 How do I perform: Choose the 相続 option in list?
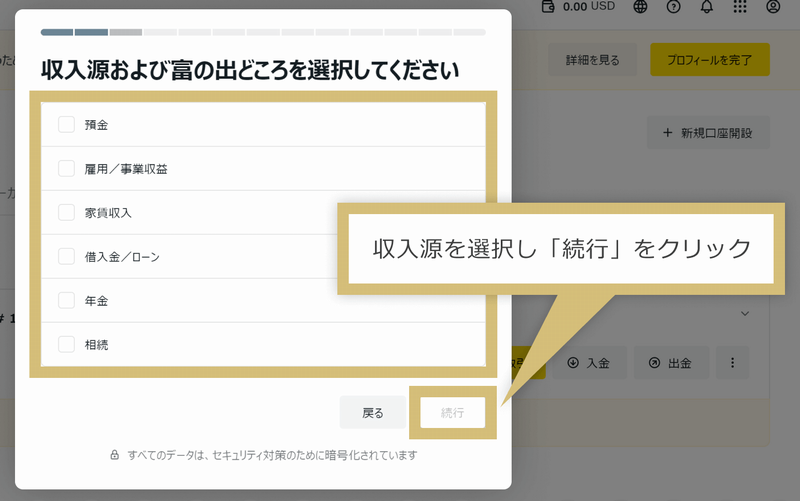tap(67, 344)
